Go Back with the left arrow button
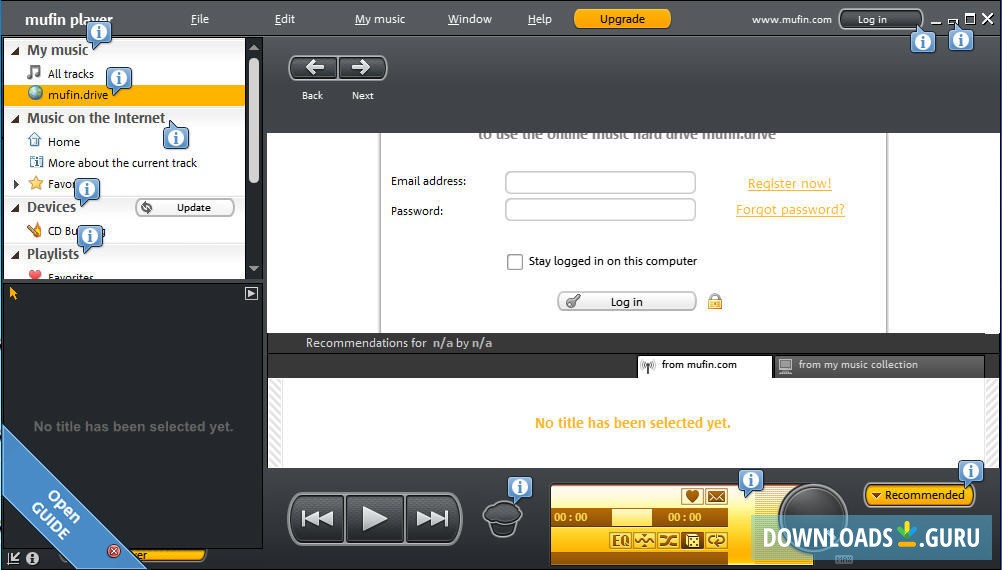 (x=313, y=68)
